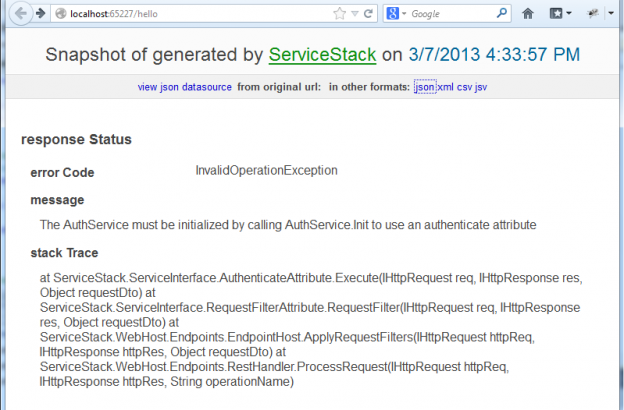624x410 pixels.
Task: Open the ServiceStack link in the heading
Action: pyautogui.click(x=322, y=55)
